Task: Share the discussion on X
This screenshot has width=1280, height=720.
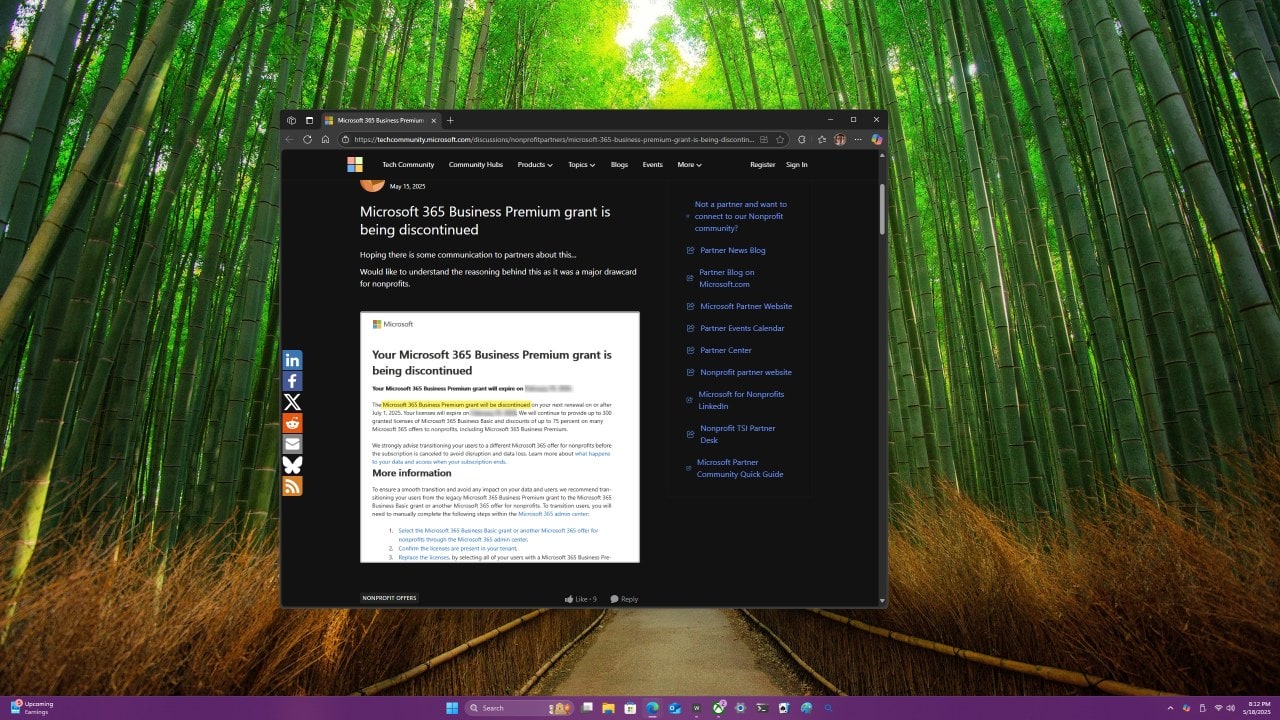Action: click(292, 401)
